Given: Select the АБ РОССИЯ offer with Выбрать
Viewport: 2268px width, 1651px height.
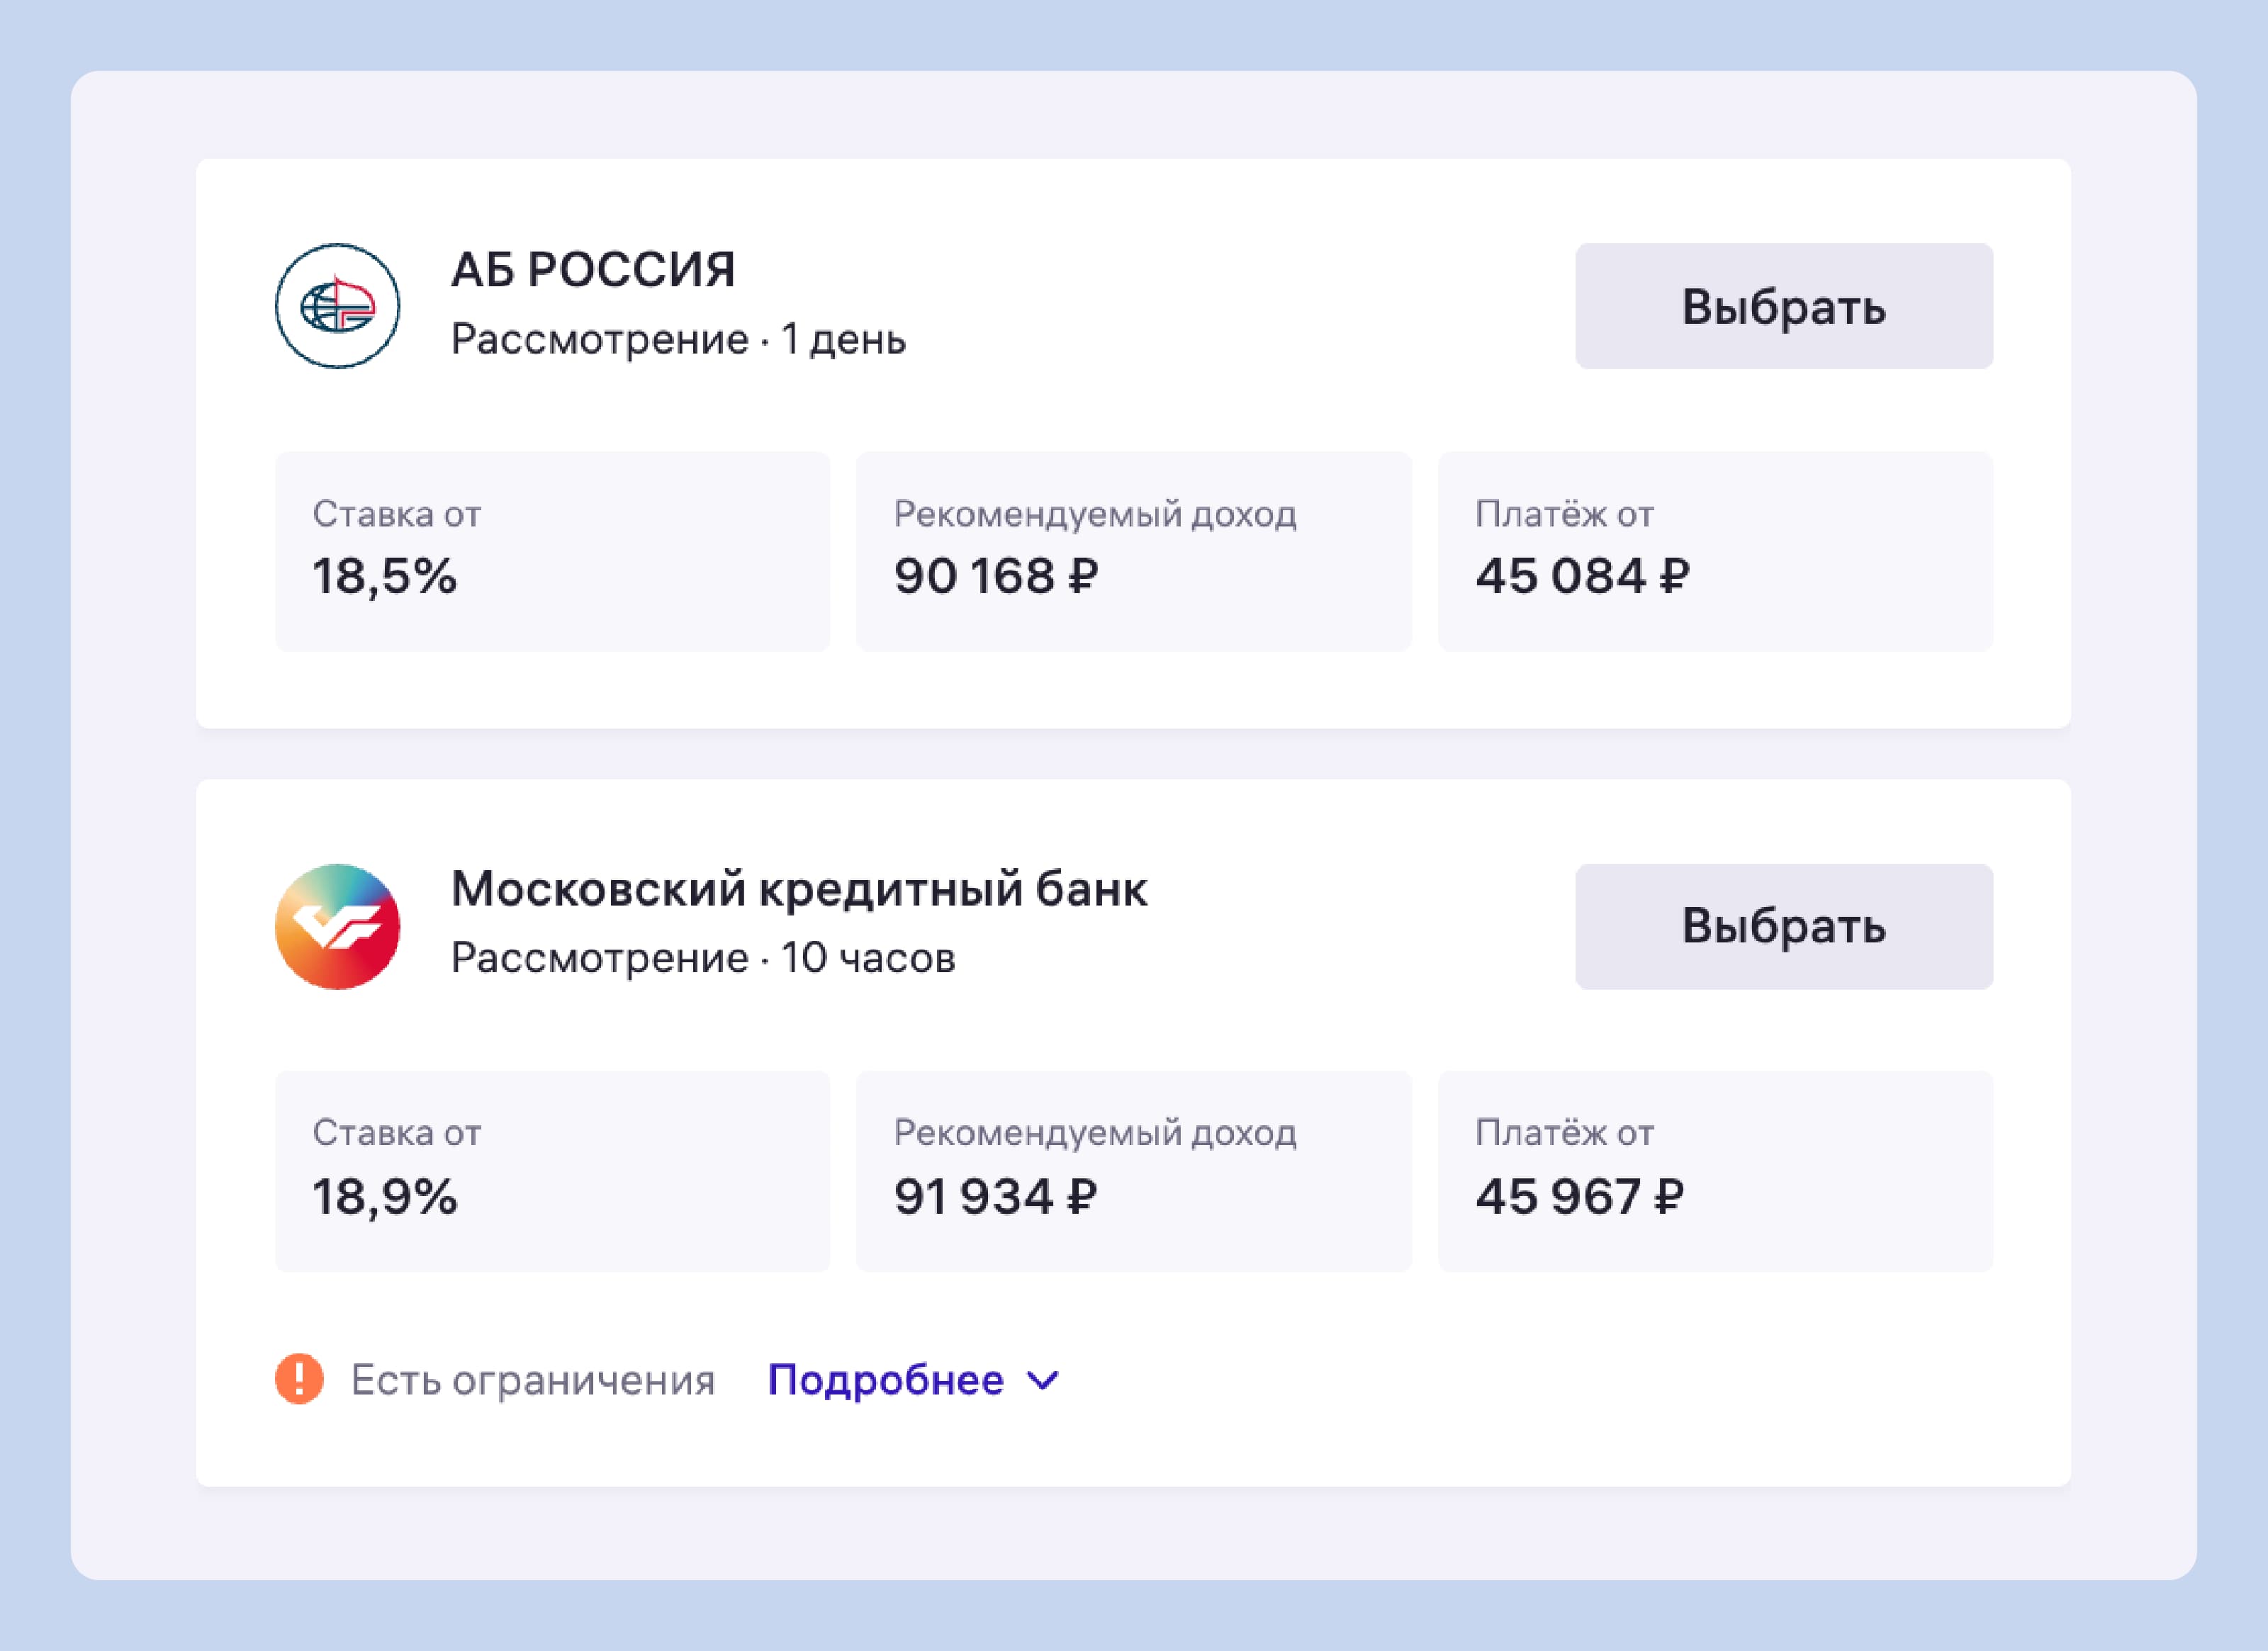Looking at the screenshot, I should pos(1784,306).
